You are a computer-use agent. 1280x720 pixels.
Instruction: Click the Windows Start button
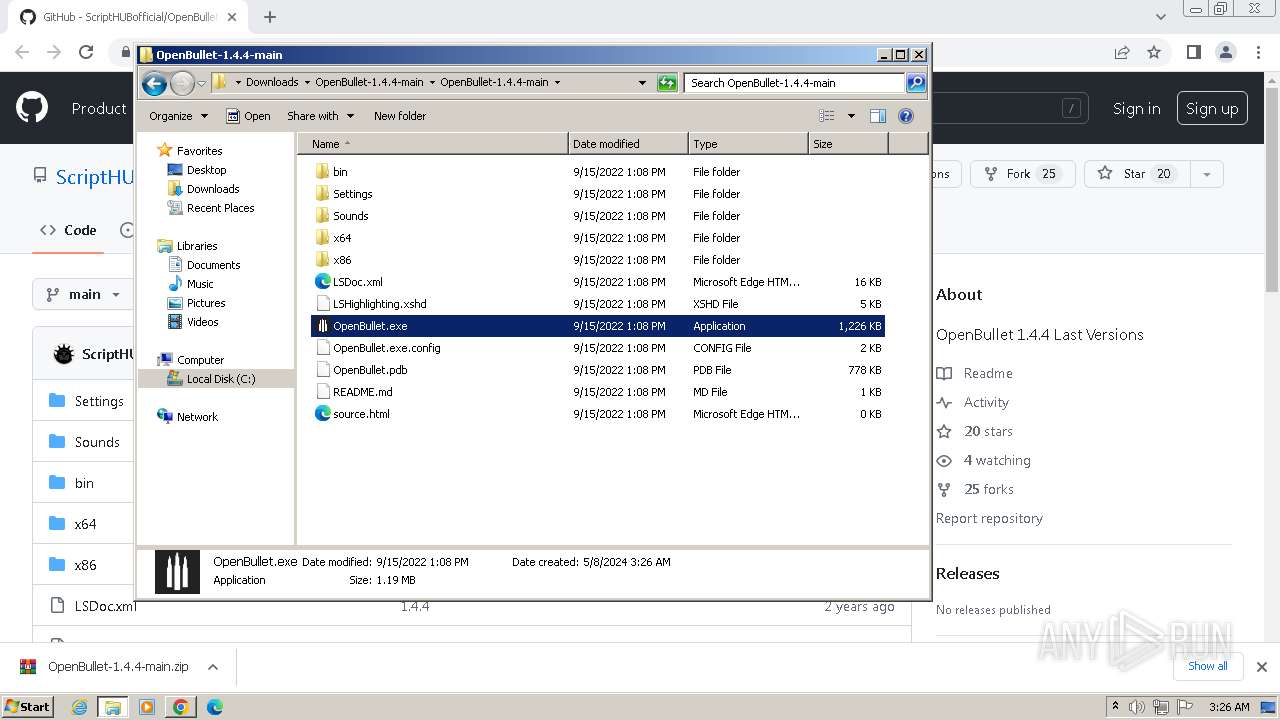pos(27,707)
